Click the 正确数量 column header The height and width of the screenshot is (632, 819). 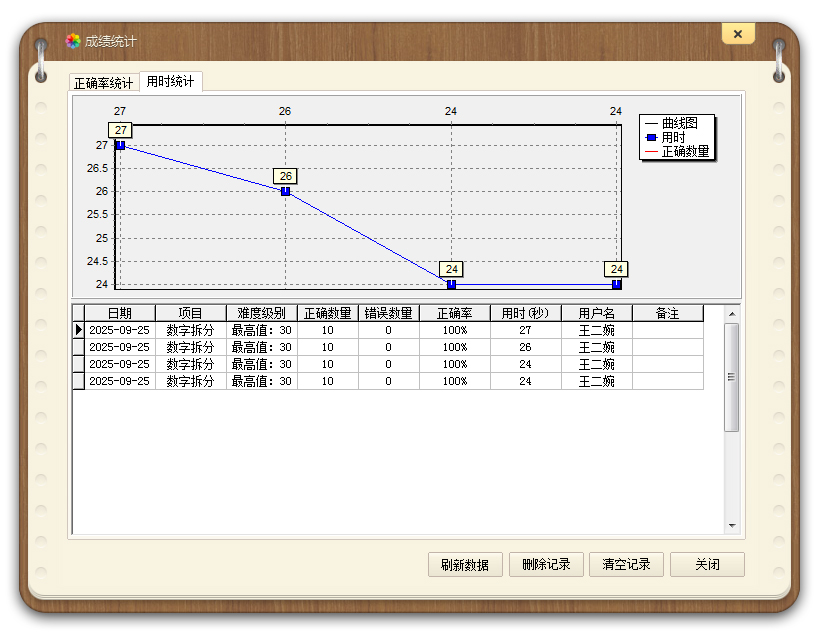click(328, 313)
